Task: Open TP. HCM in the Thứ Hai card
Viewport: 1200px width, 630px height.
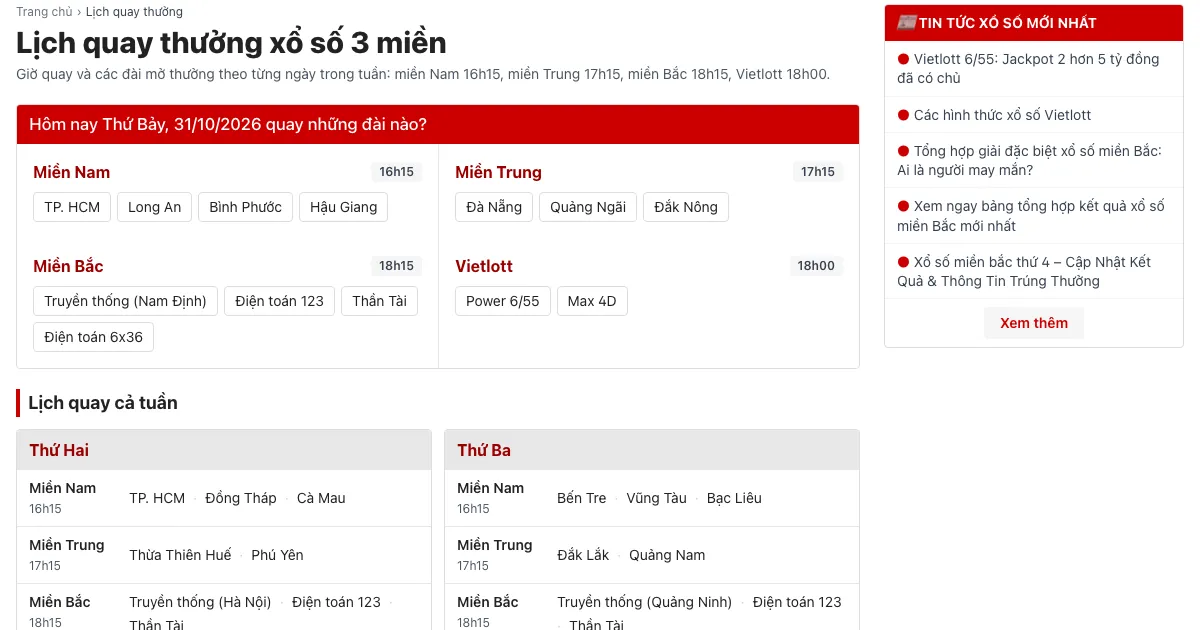Action: 157,498
